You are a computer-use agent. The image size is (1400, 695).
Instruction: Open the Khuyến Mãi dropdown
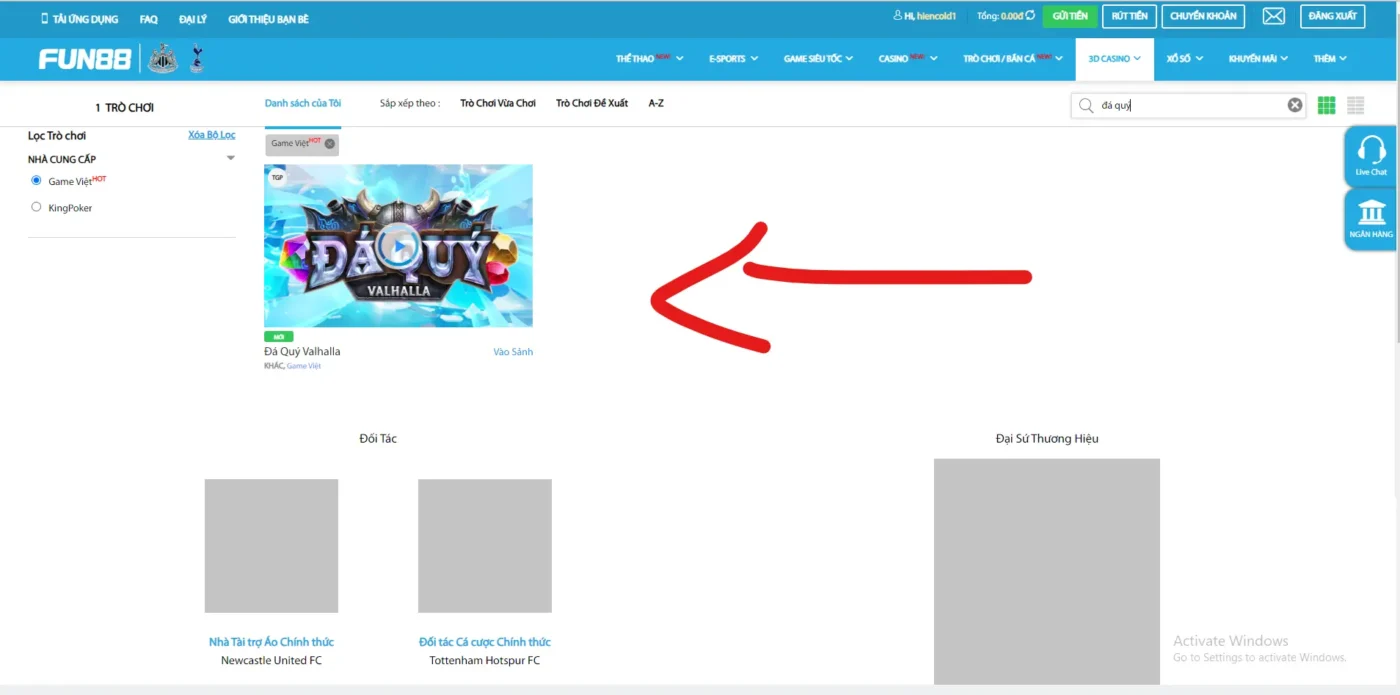1258,59
